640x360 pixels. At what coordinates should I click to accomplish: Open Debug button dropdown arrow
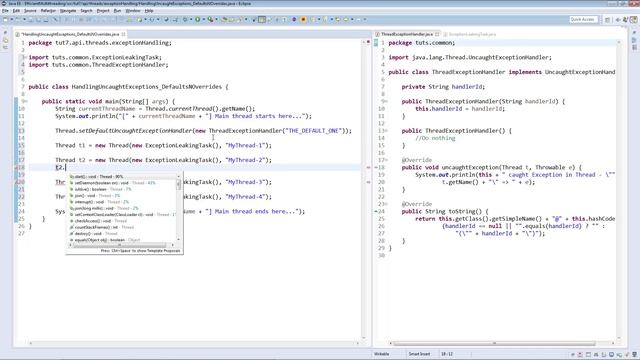click(x=191, y=19)
